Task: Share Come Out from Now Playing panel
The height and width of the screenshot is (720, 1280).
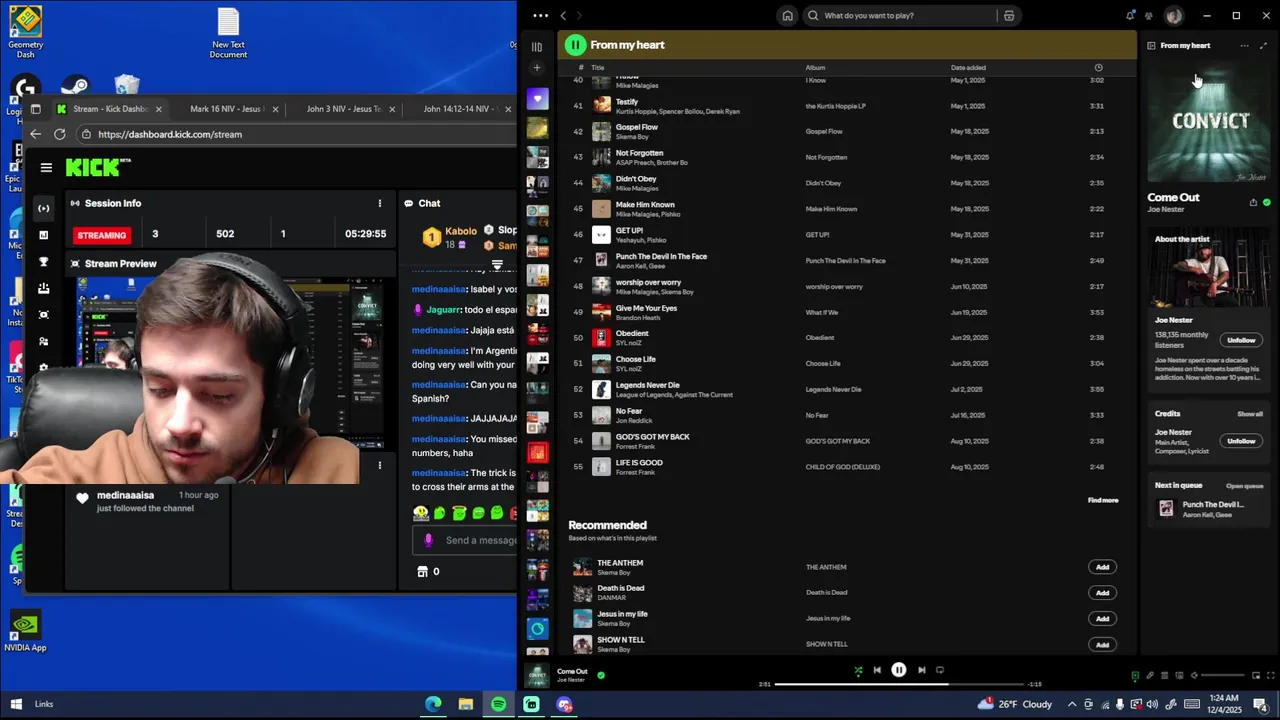Action: pyautogui.click(x=1253, y=202)
